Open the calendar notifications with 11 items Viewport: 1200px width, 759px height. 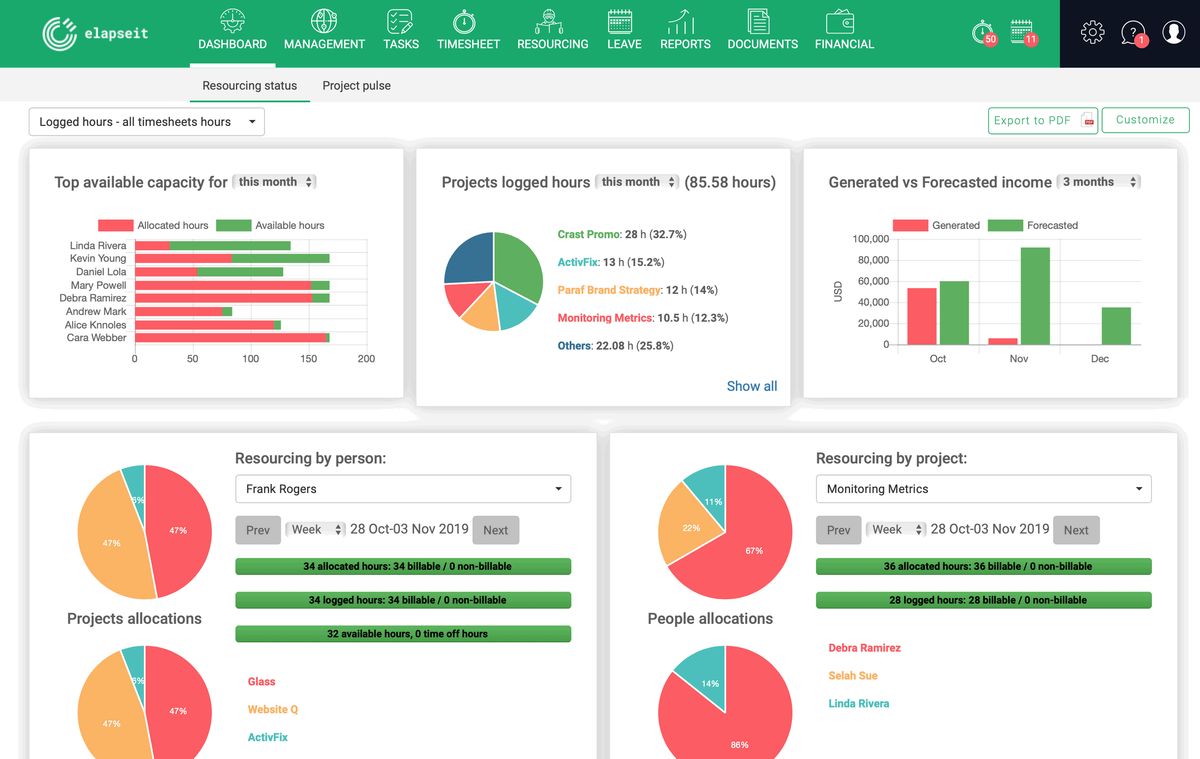pos(1022,32)
